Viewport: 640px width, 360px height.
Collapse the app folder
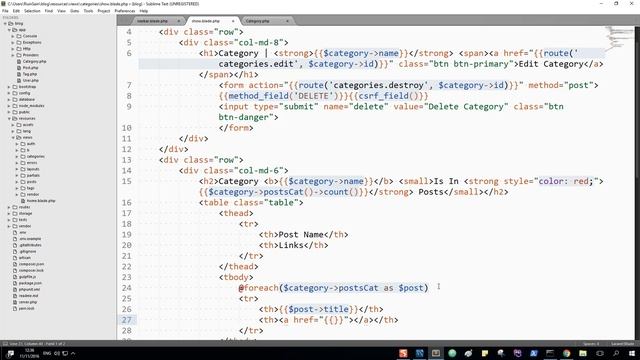pos(9,30)
